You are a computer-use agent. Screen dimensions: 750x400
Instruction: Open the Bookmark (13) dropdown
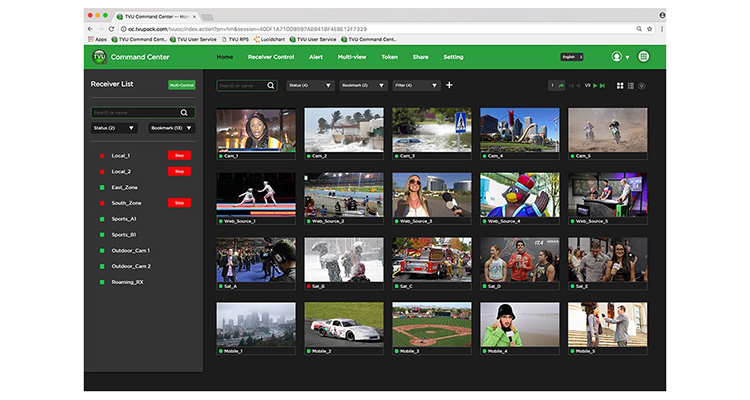coord(171,128)
